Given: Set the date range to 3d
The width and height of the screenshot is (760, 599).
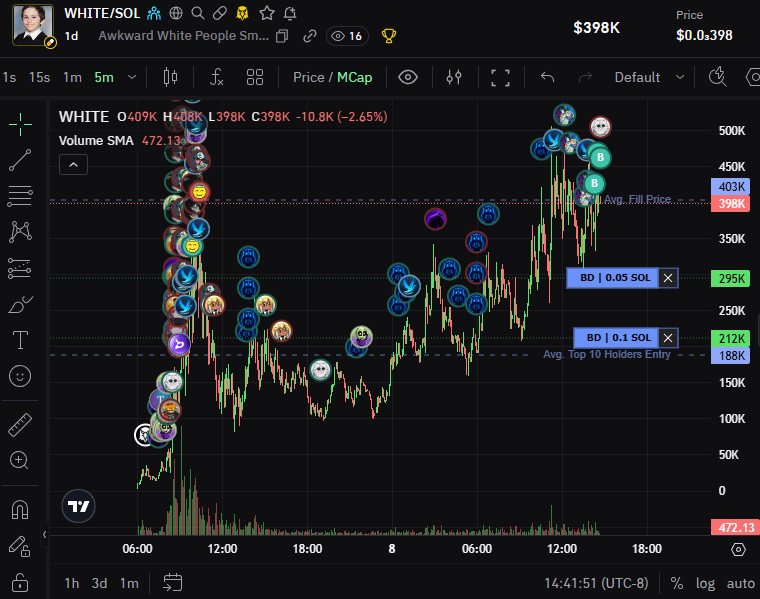Looking at the screenshot, I should 99,583.
